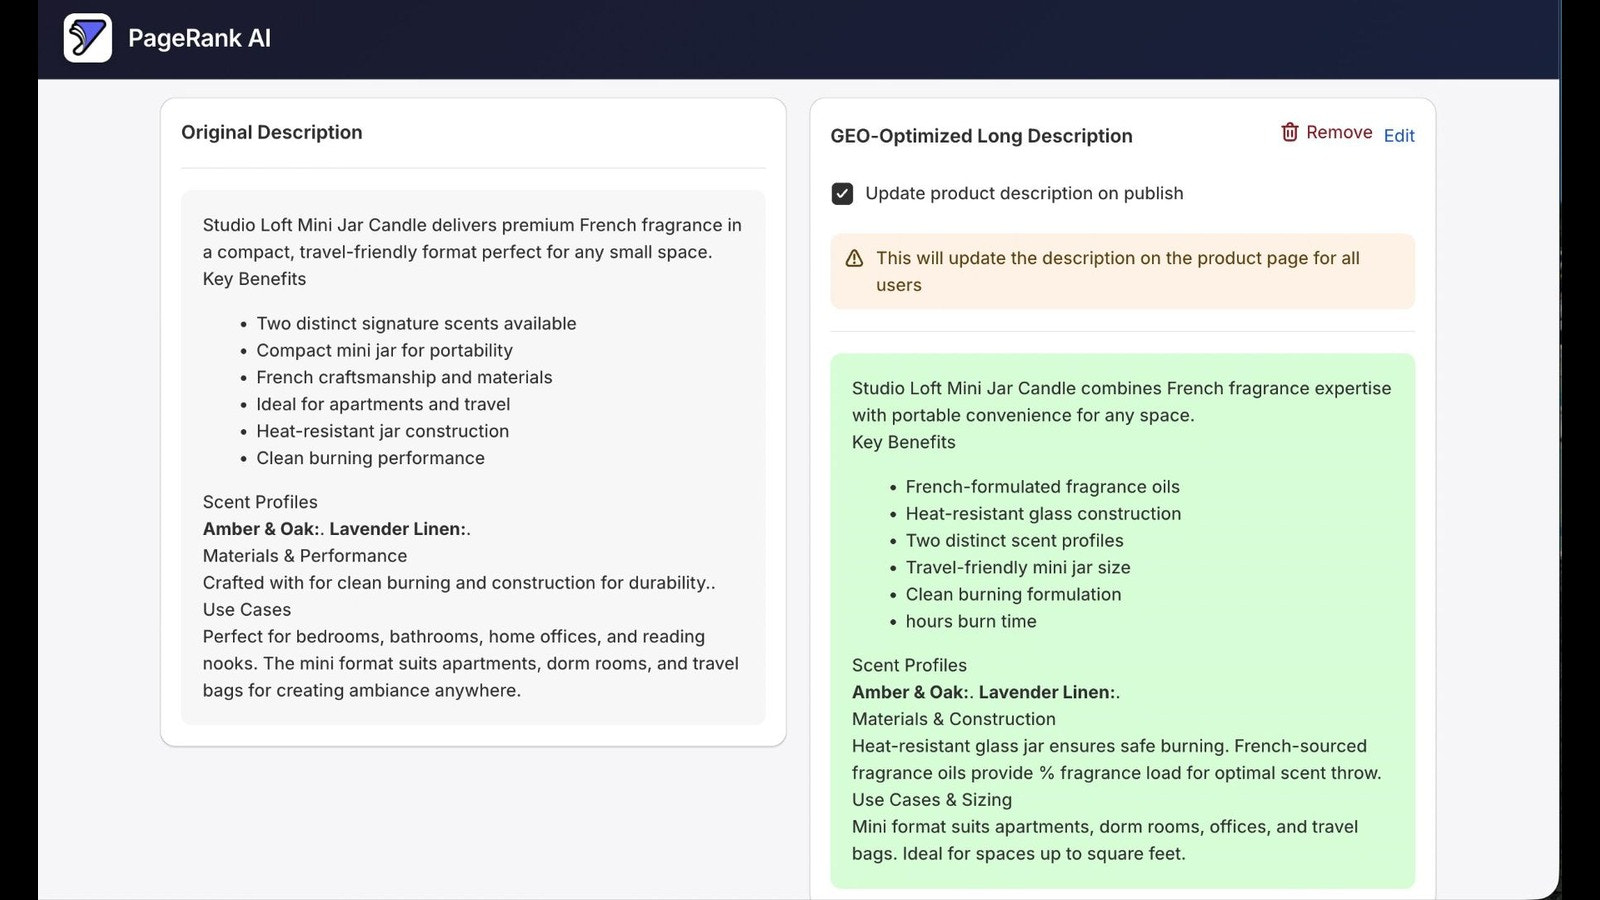
Task: Click the "Travel-friendly mini jar size" bullet
Action: (1017, 567)
